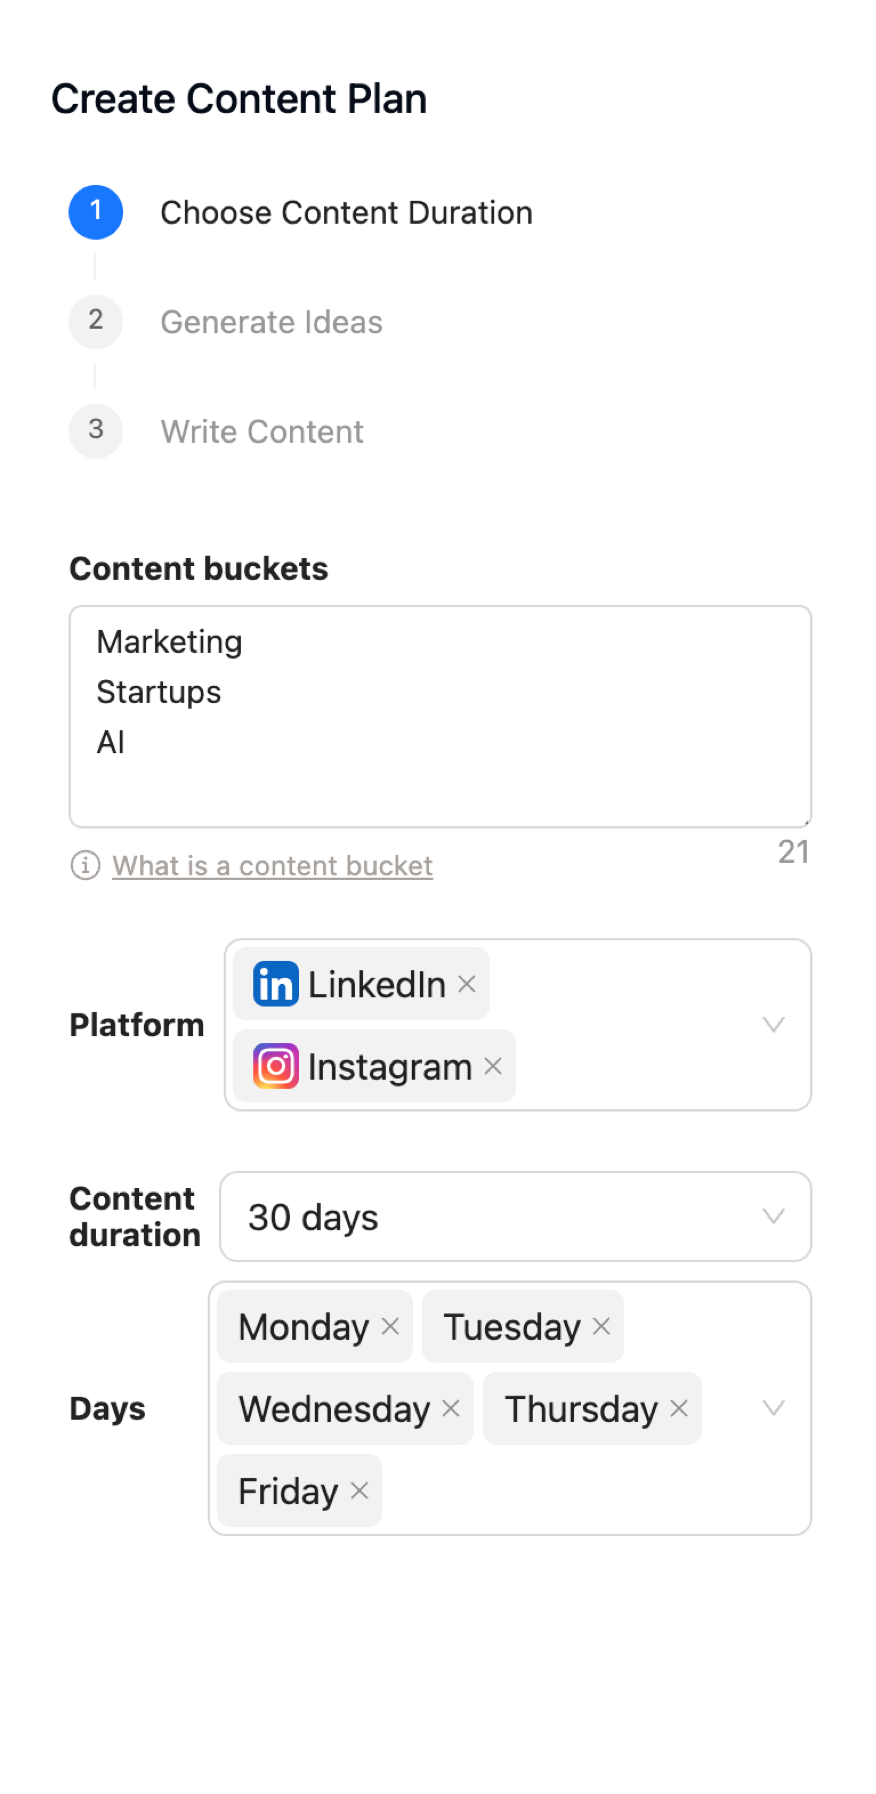Image resolution: width=876 pixels, height=1794 pixels.
Task: Remove Monday from the Days selection
Action: click(x=389, y=1326)
